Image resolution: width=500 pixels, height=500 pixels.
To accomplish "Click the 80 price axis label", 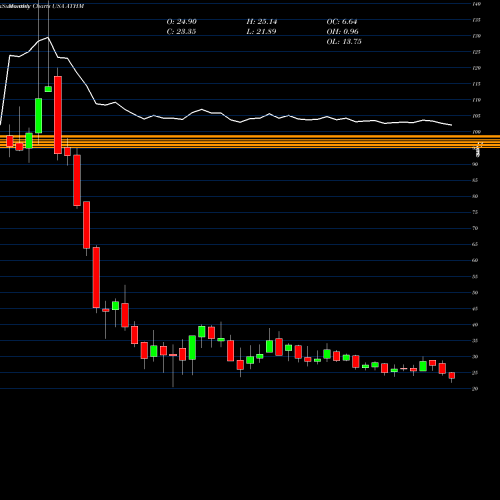I will click(475, 196).
